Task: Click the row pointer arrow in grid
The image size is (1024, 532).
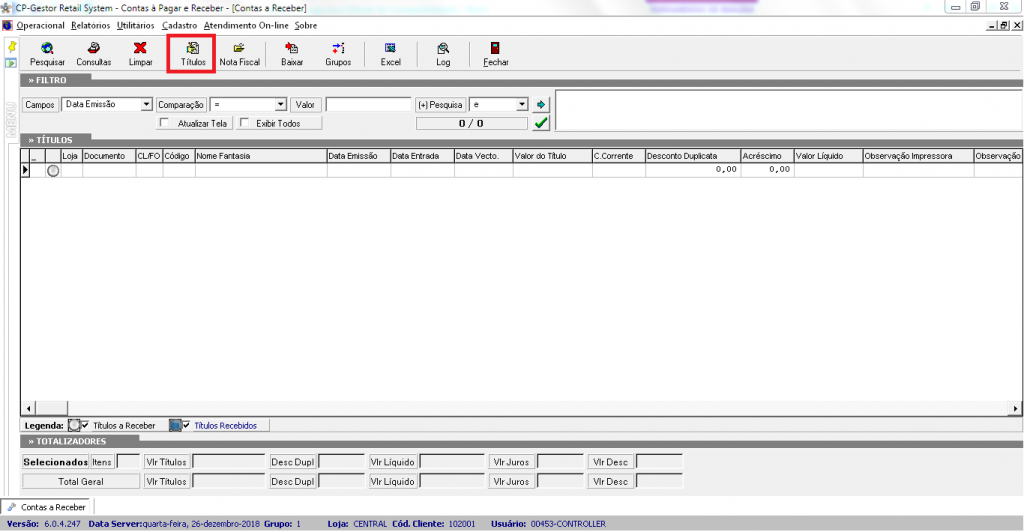Action: 25,170
